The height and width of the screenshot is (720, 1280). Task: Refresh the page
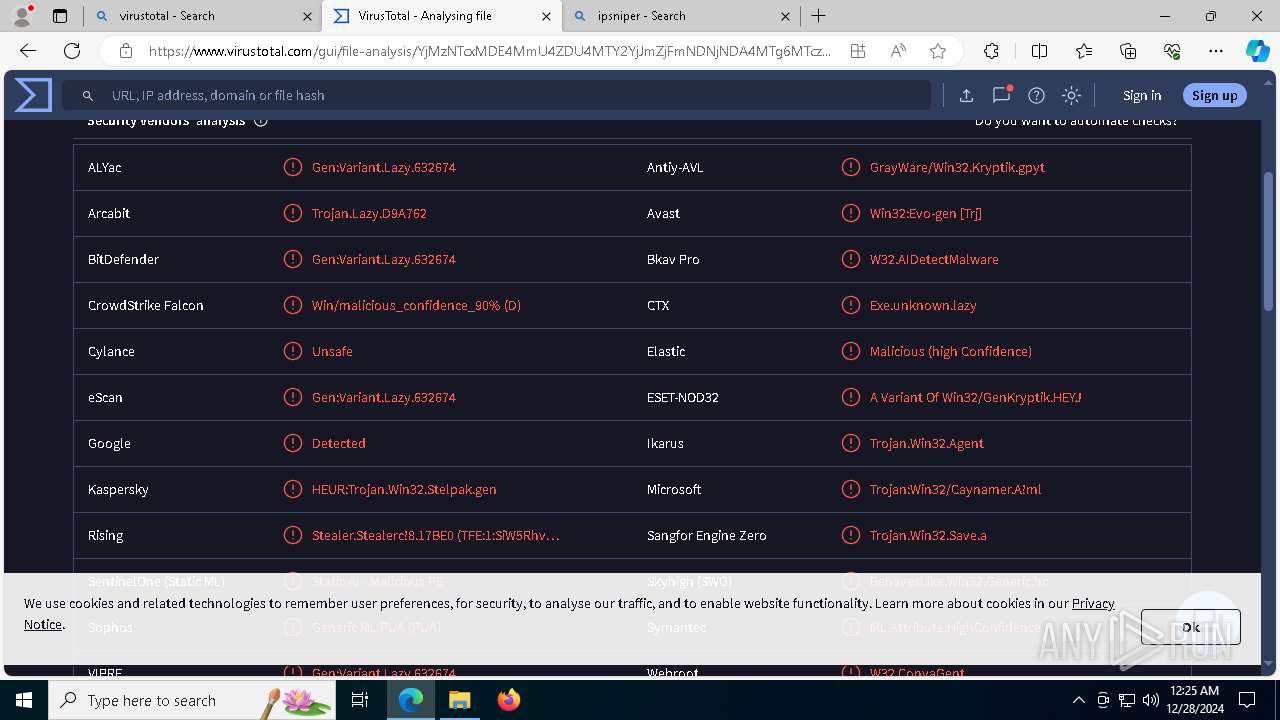click(x=72, y=51)
